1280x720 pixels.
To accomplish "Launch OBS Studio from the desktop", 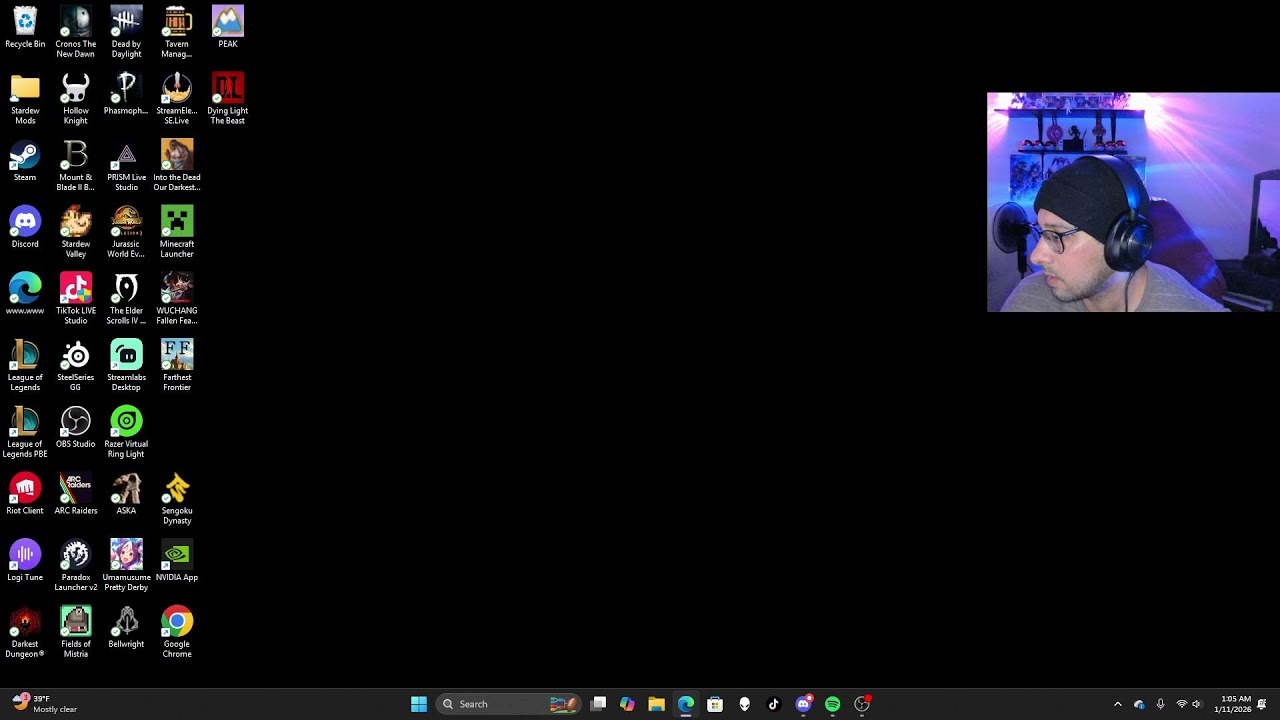I will coord(76,428).
